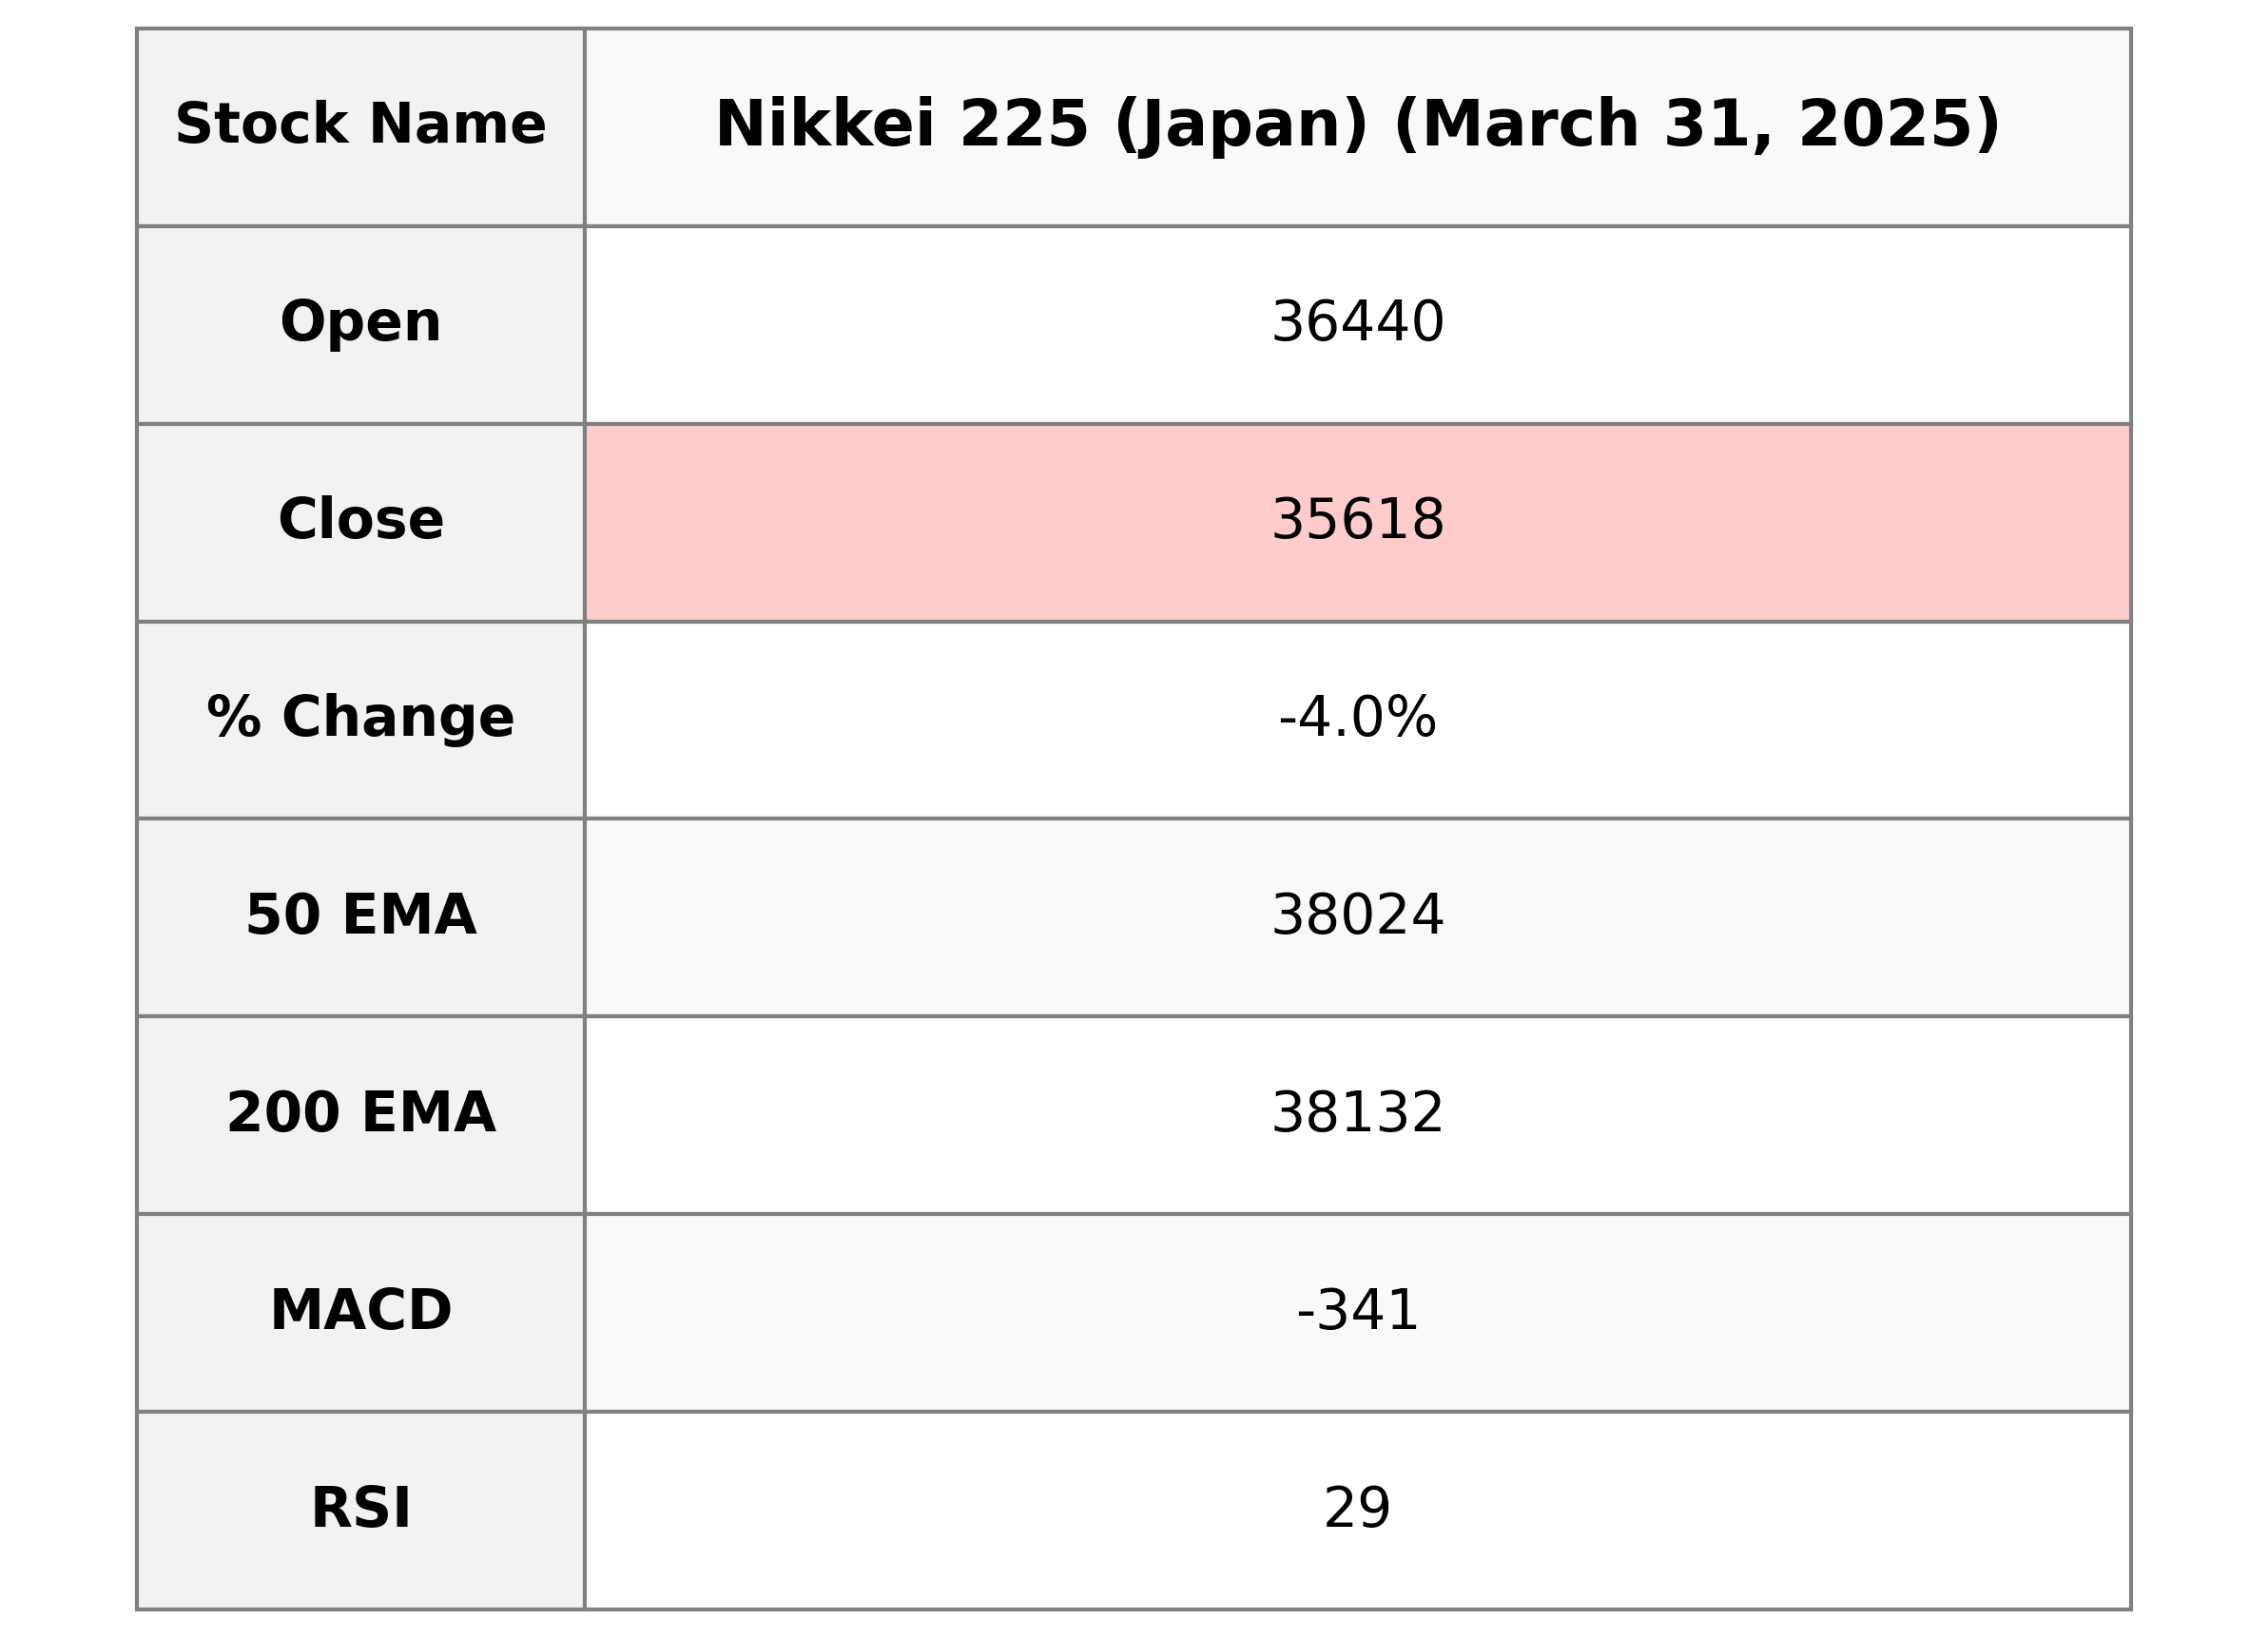
Task: Click the 'Nikkei 225' title text
Action: (901, 125)
